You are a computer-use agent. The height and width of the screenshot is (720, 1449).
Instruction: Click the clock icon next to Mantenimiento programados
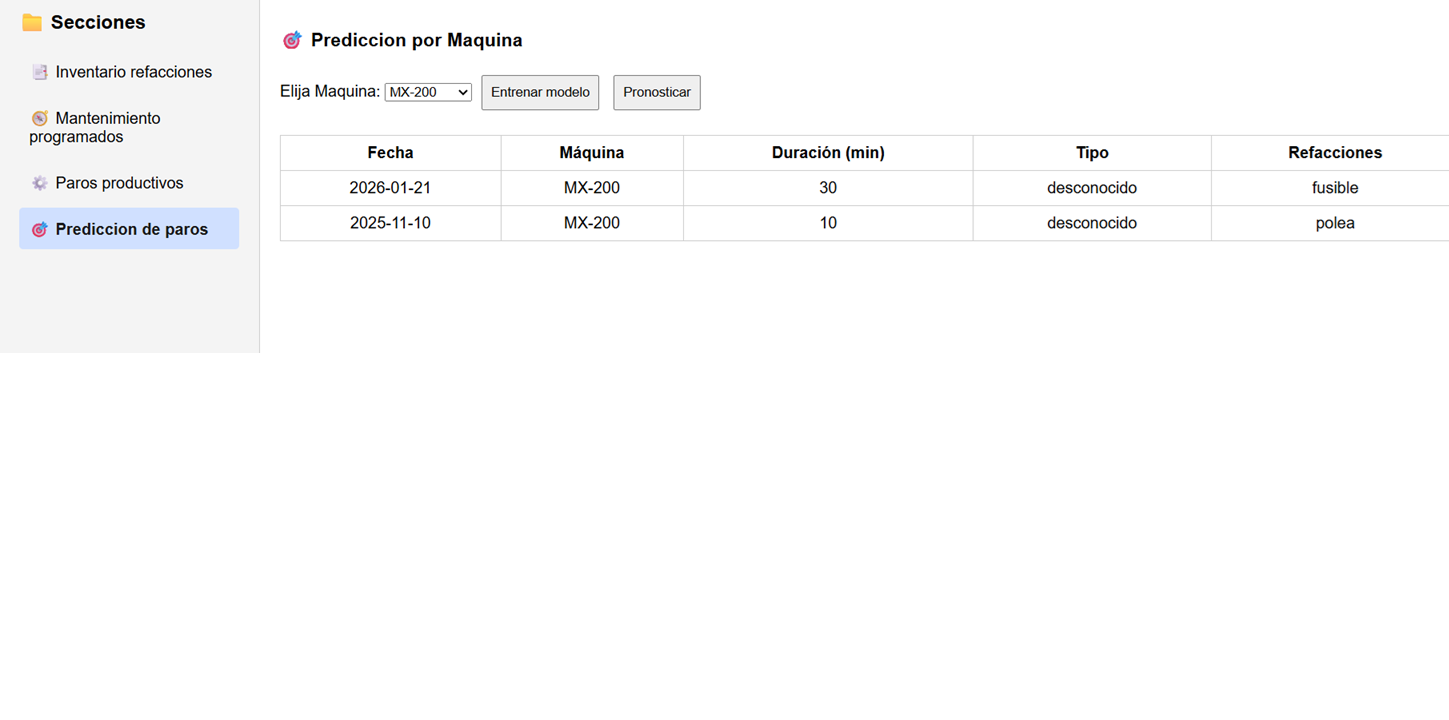tap(38, 117)
